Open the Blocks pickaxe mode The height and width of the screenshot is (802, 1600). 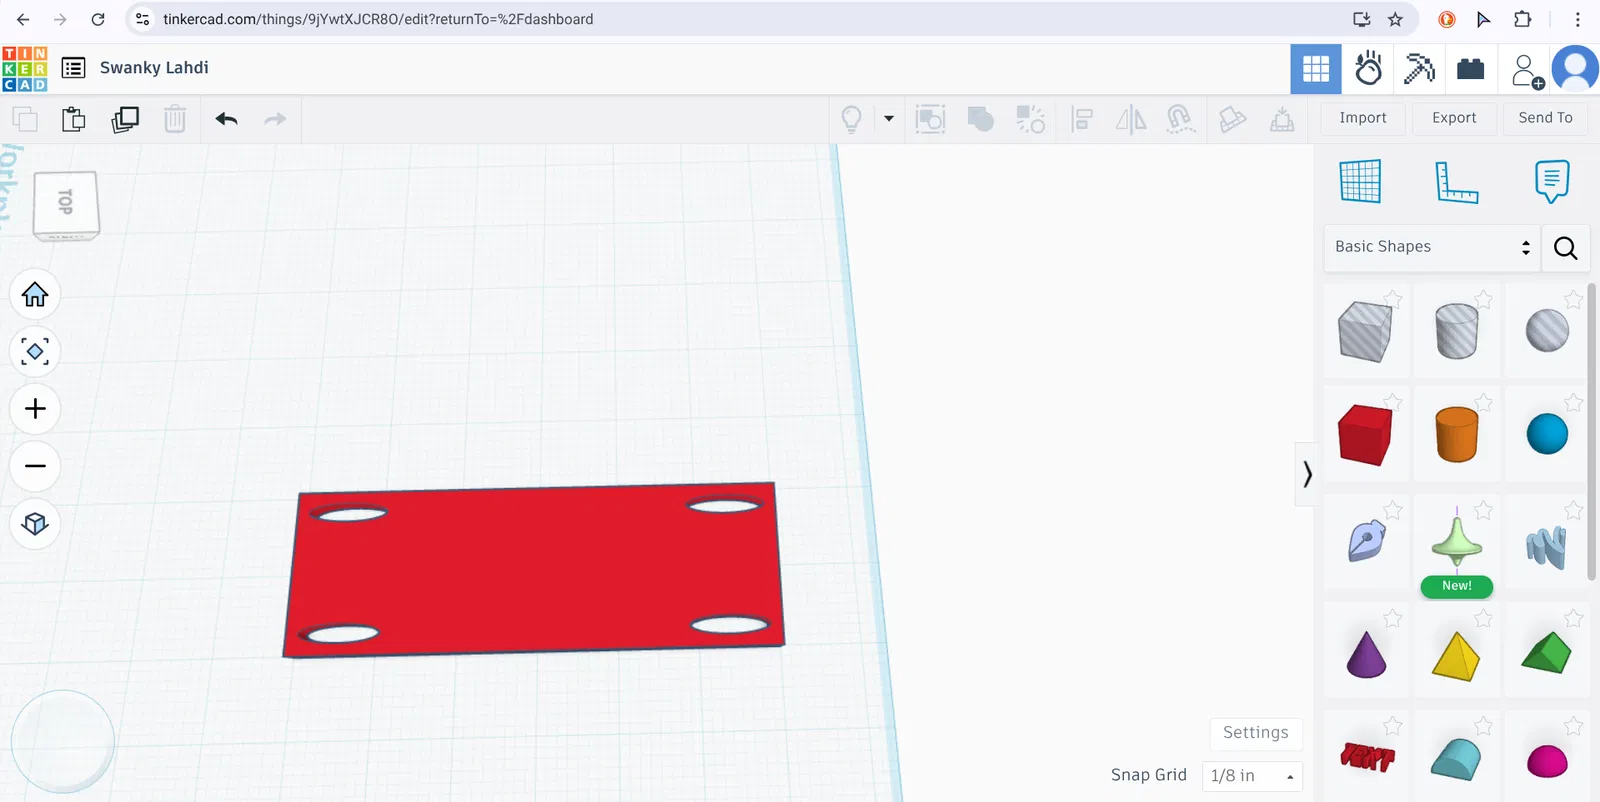point(1419,69)
